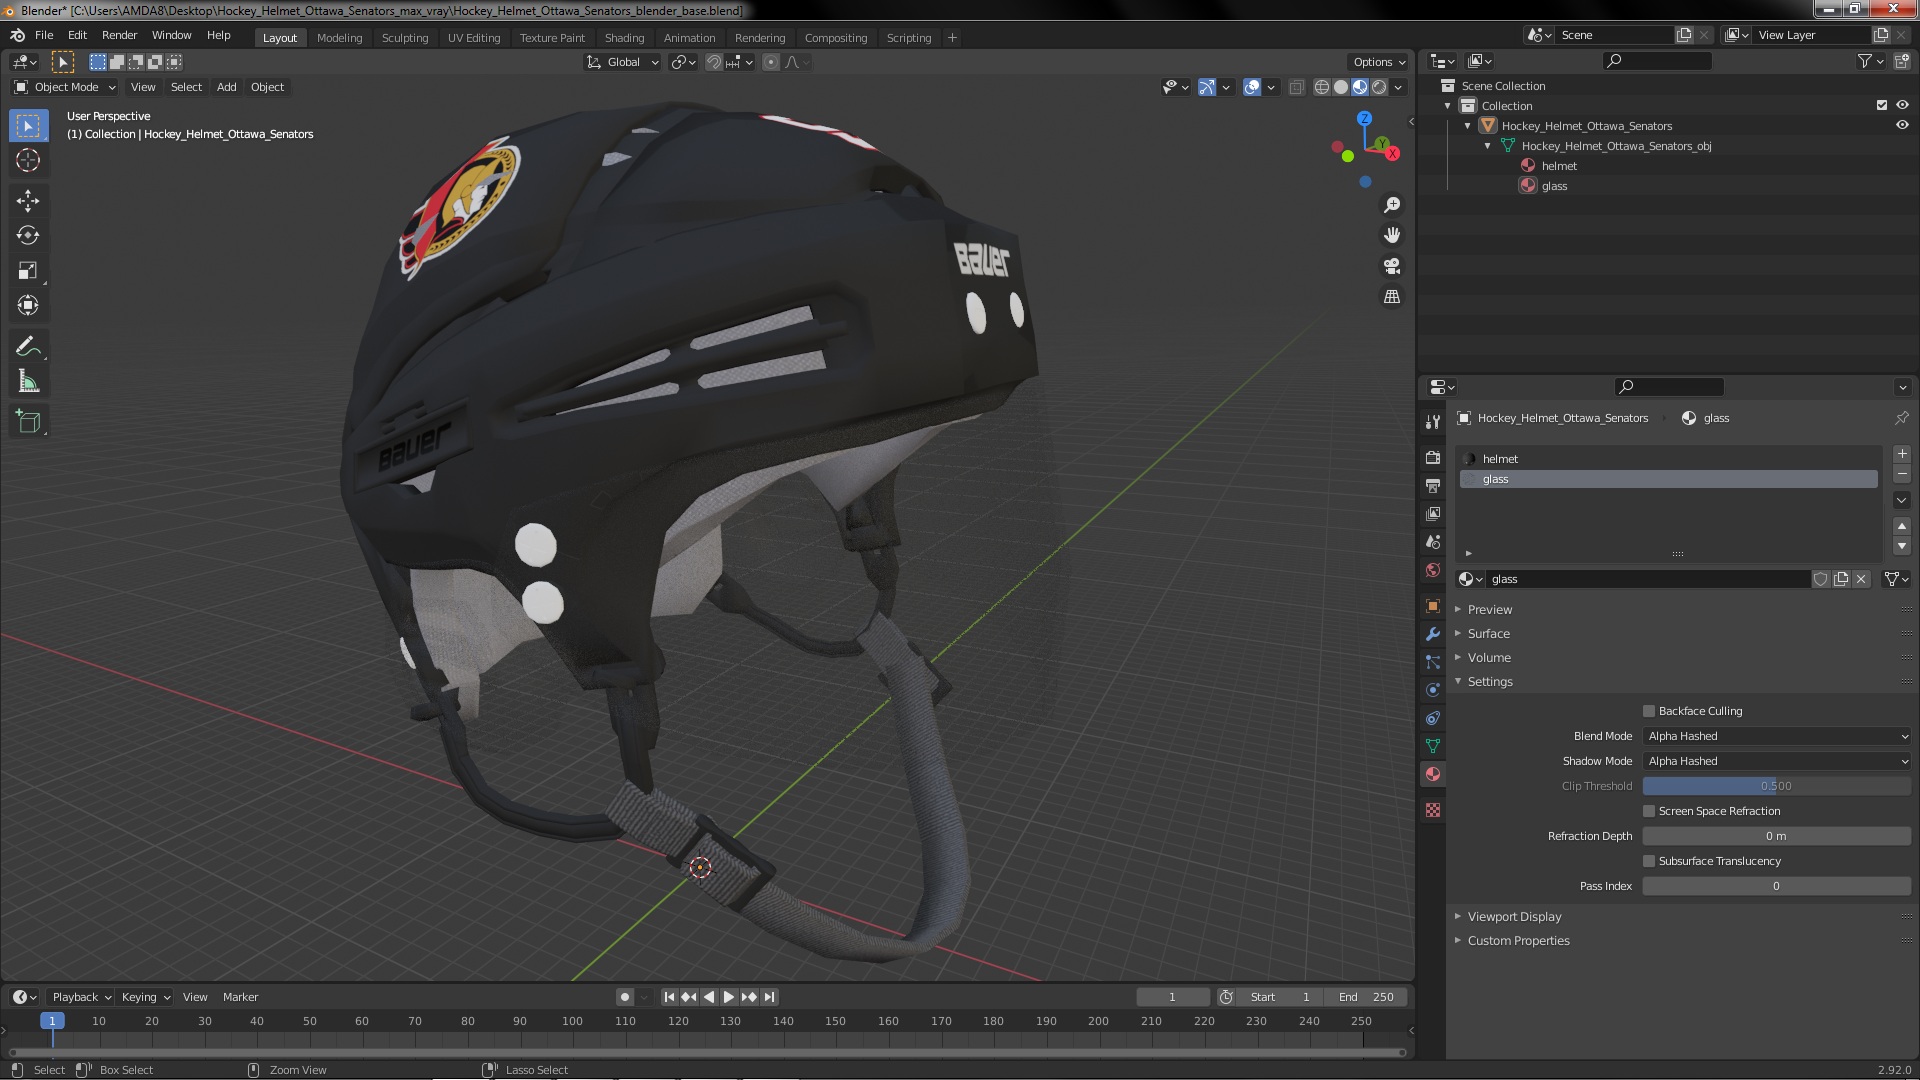Screen dimensions: 1920x1080
Task: Open the Blend Mode dropdown
Action: pyautogui.click(x=1777, y=736)
